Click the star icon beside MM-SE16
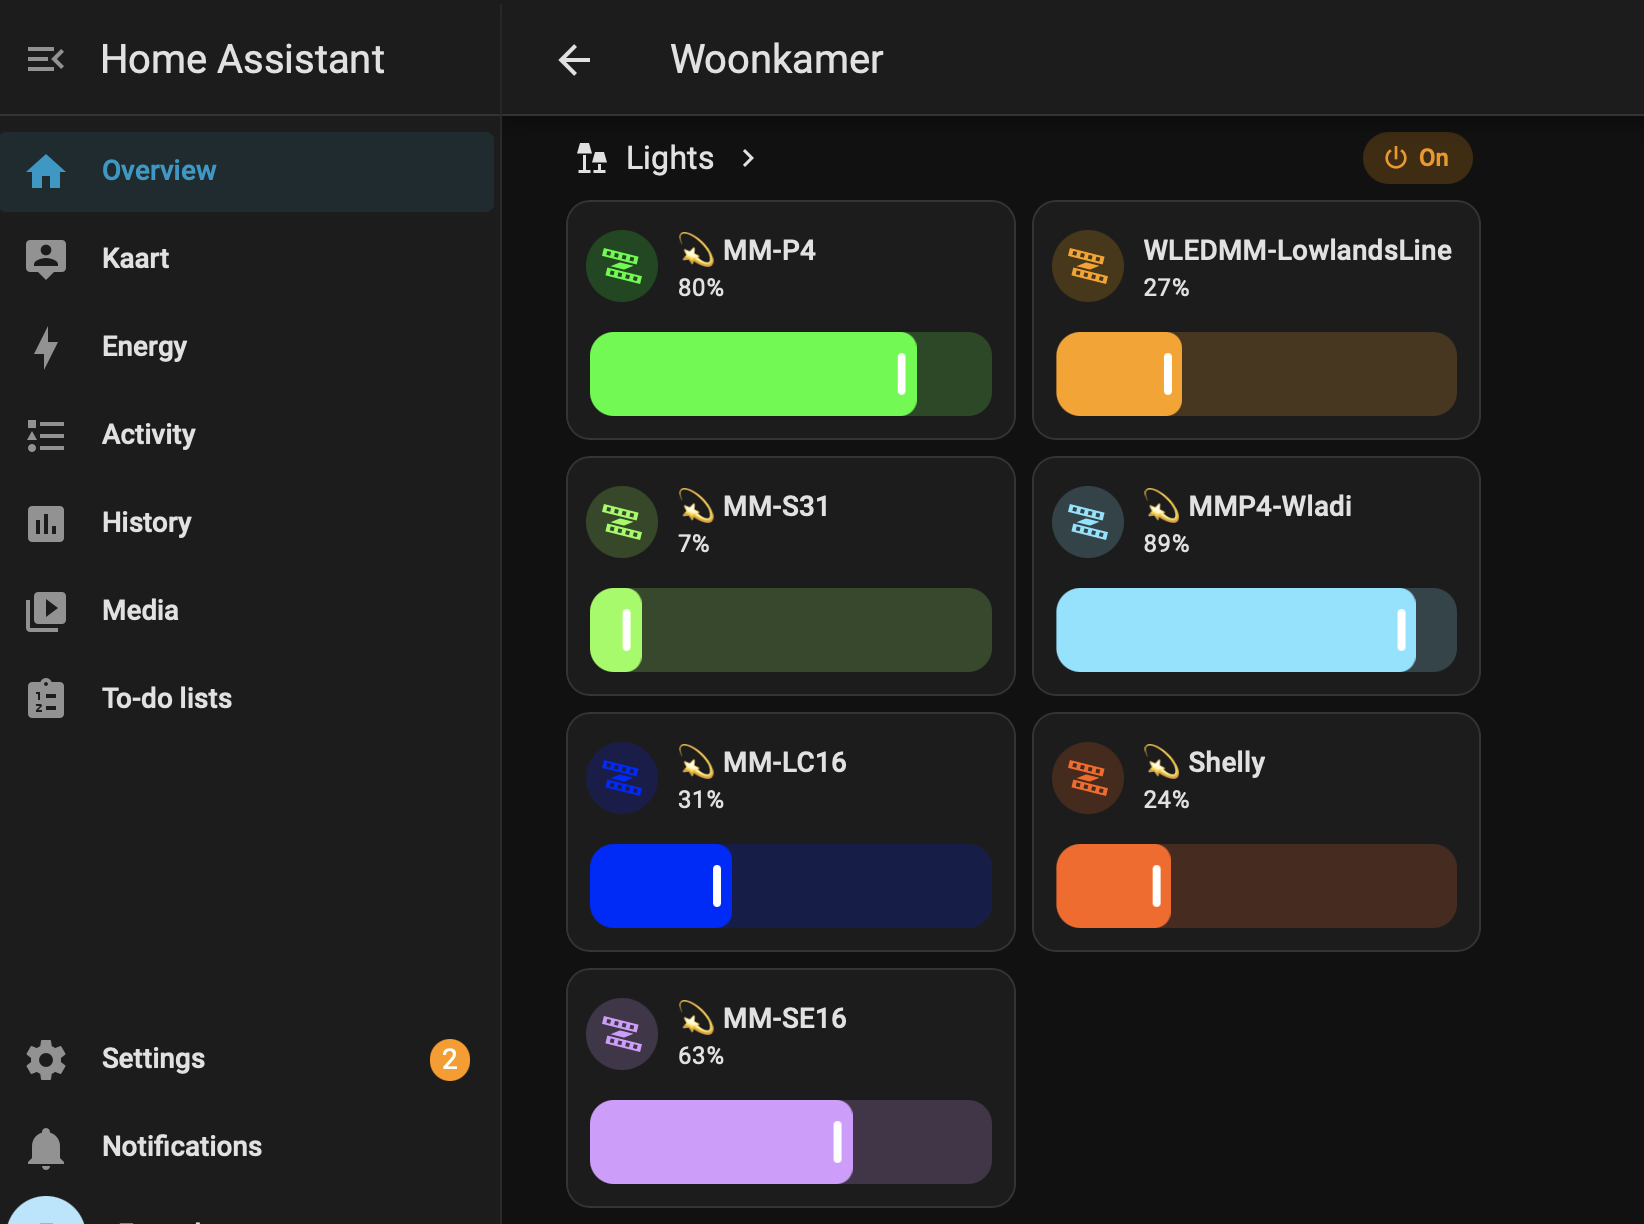Screen dimensions: 1644x1224 (696, 1018)
